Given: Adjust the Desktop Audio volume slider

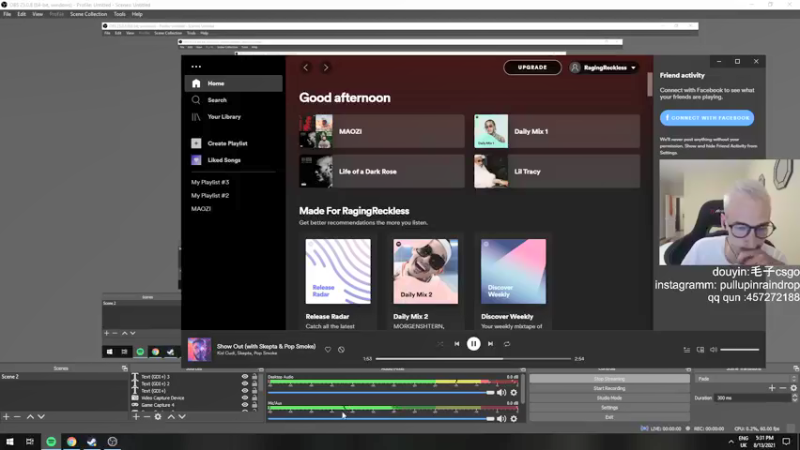Looking at the screenshot, I should 381,392.
